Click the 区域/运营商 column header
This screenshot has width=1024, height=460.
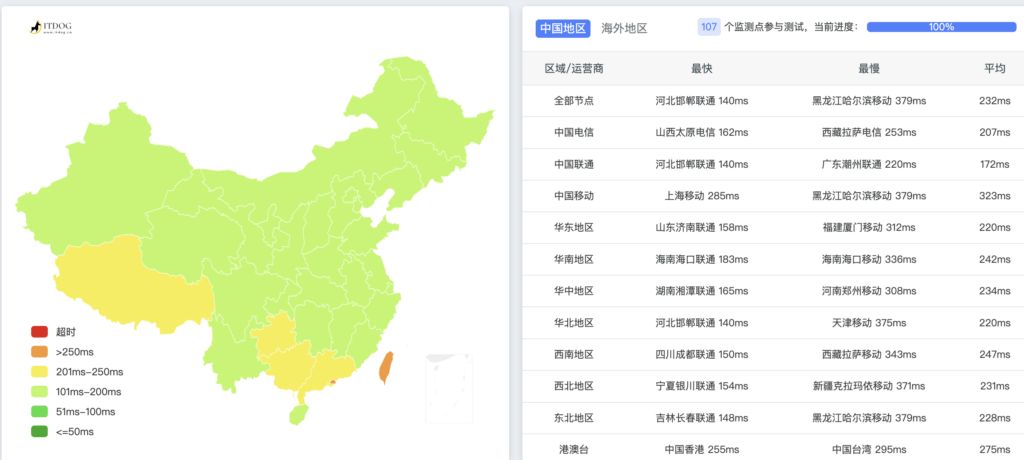coord(574,69)
